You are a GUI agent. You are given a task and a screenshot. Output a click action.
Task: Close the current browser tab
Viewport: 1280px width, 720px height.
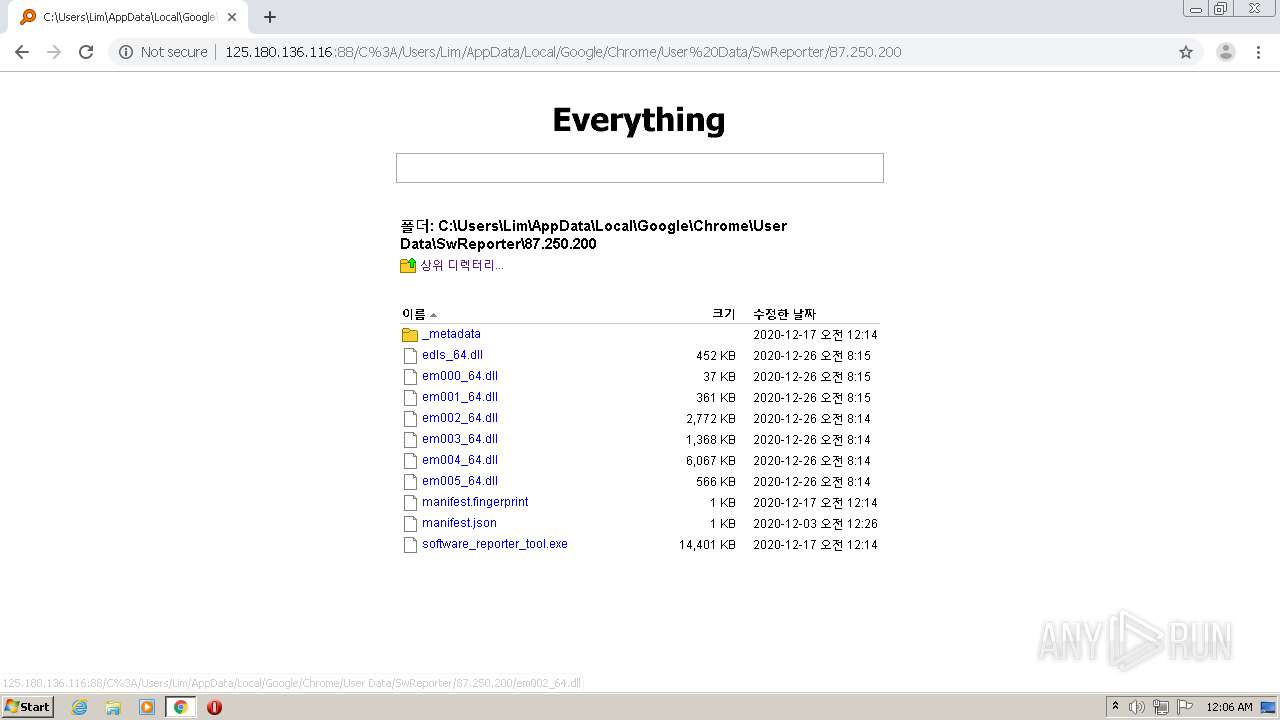[233, 17]
